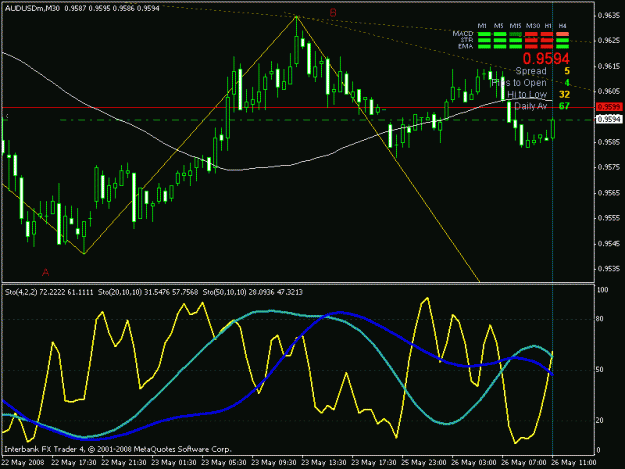This screenshot has height=469, width=625.
Task: Click the '23 May 13:30' time axis label
Action: click(324, 463)
